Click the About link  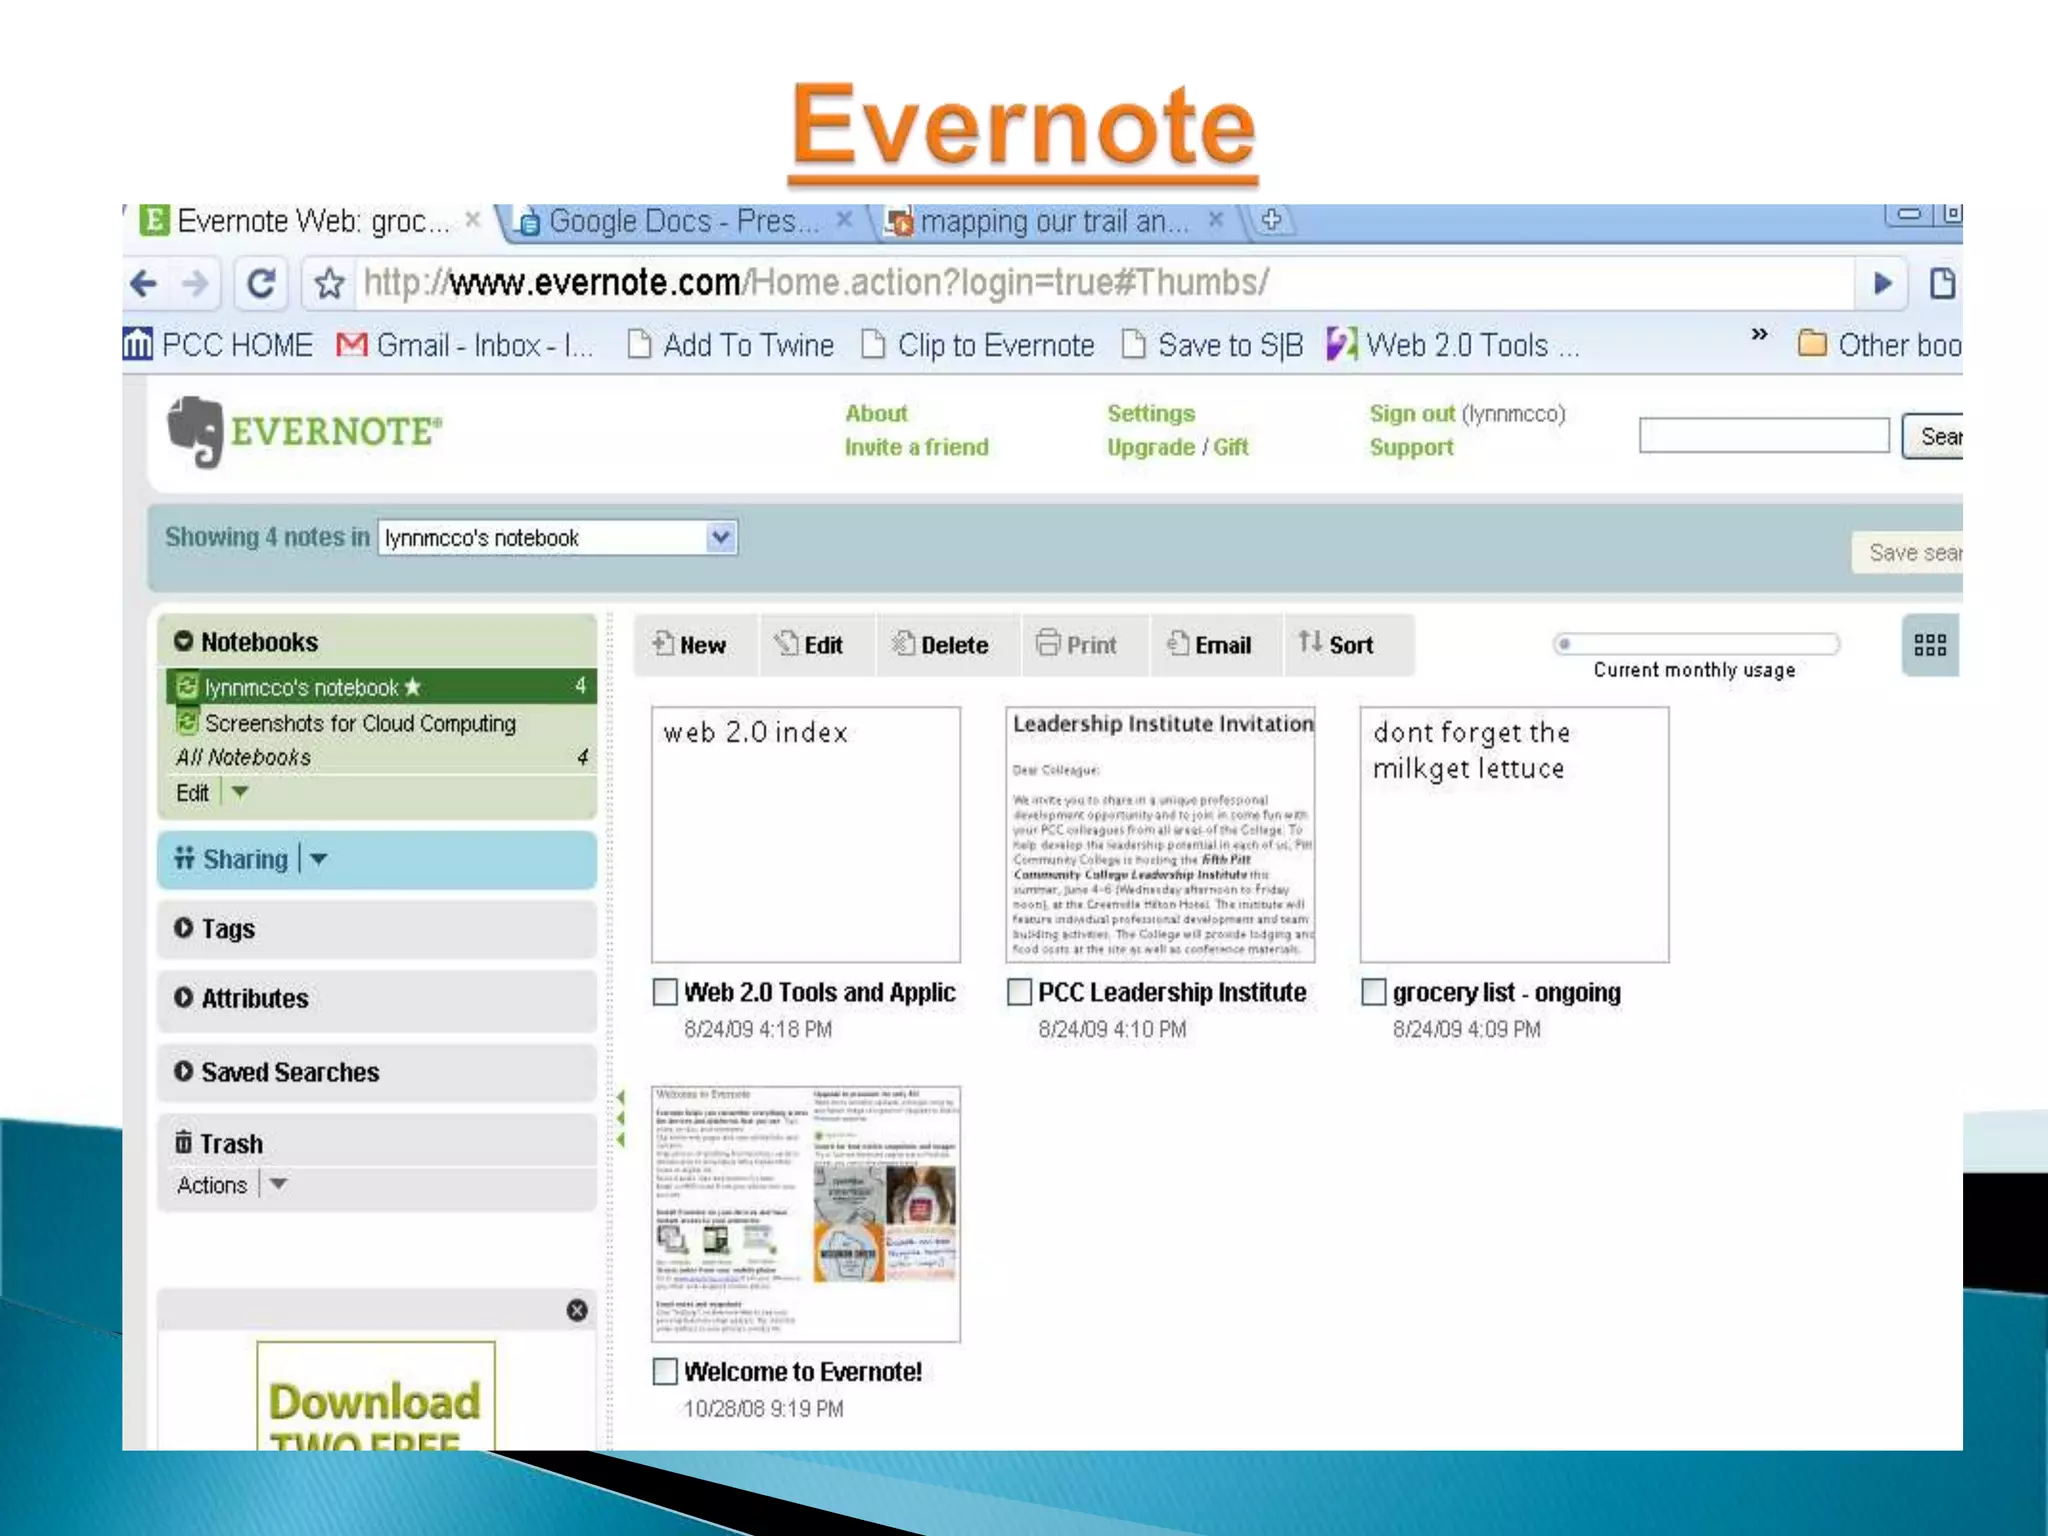tap(876, 413)
